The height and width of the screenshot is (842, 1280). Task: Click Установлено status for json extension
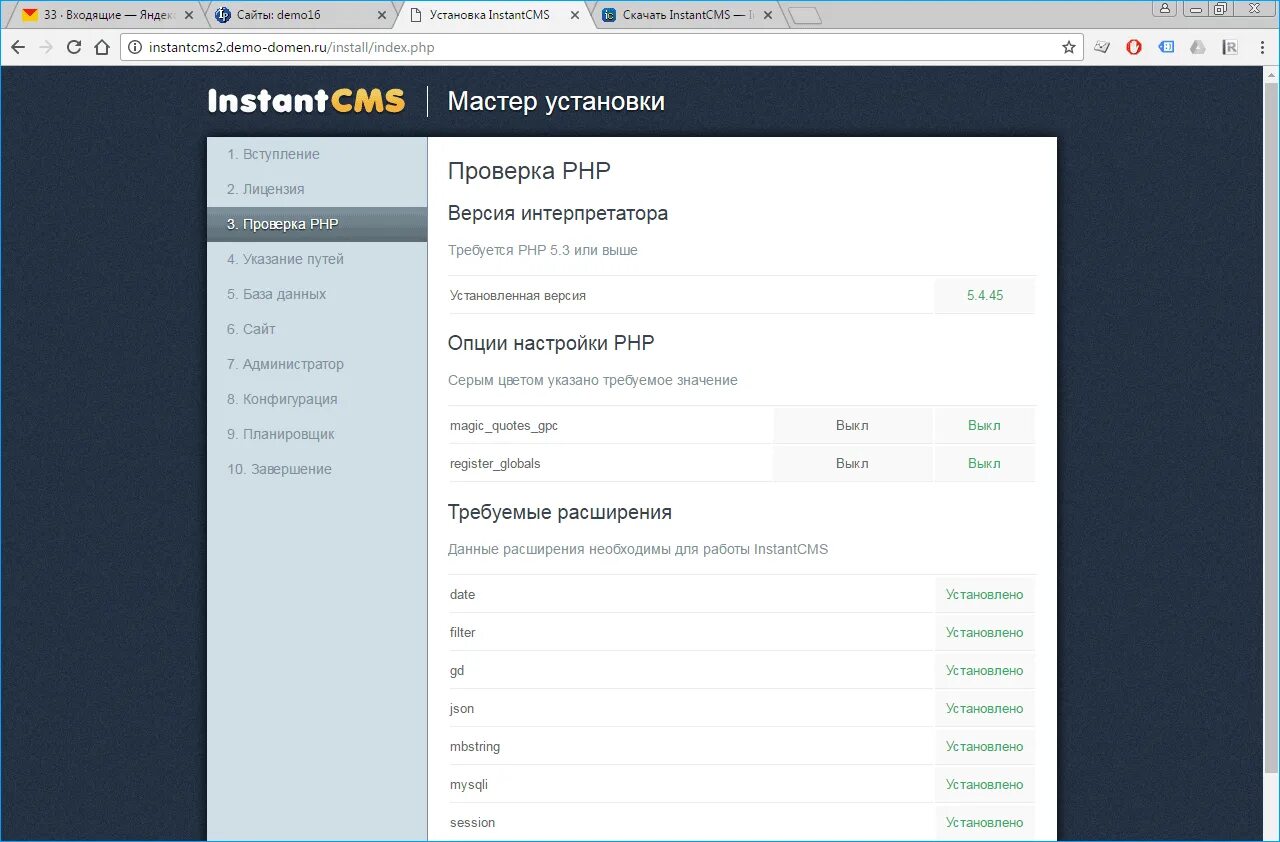[985, 708]
